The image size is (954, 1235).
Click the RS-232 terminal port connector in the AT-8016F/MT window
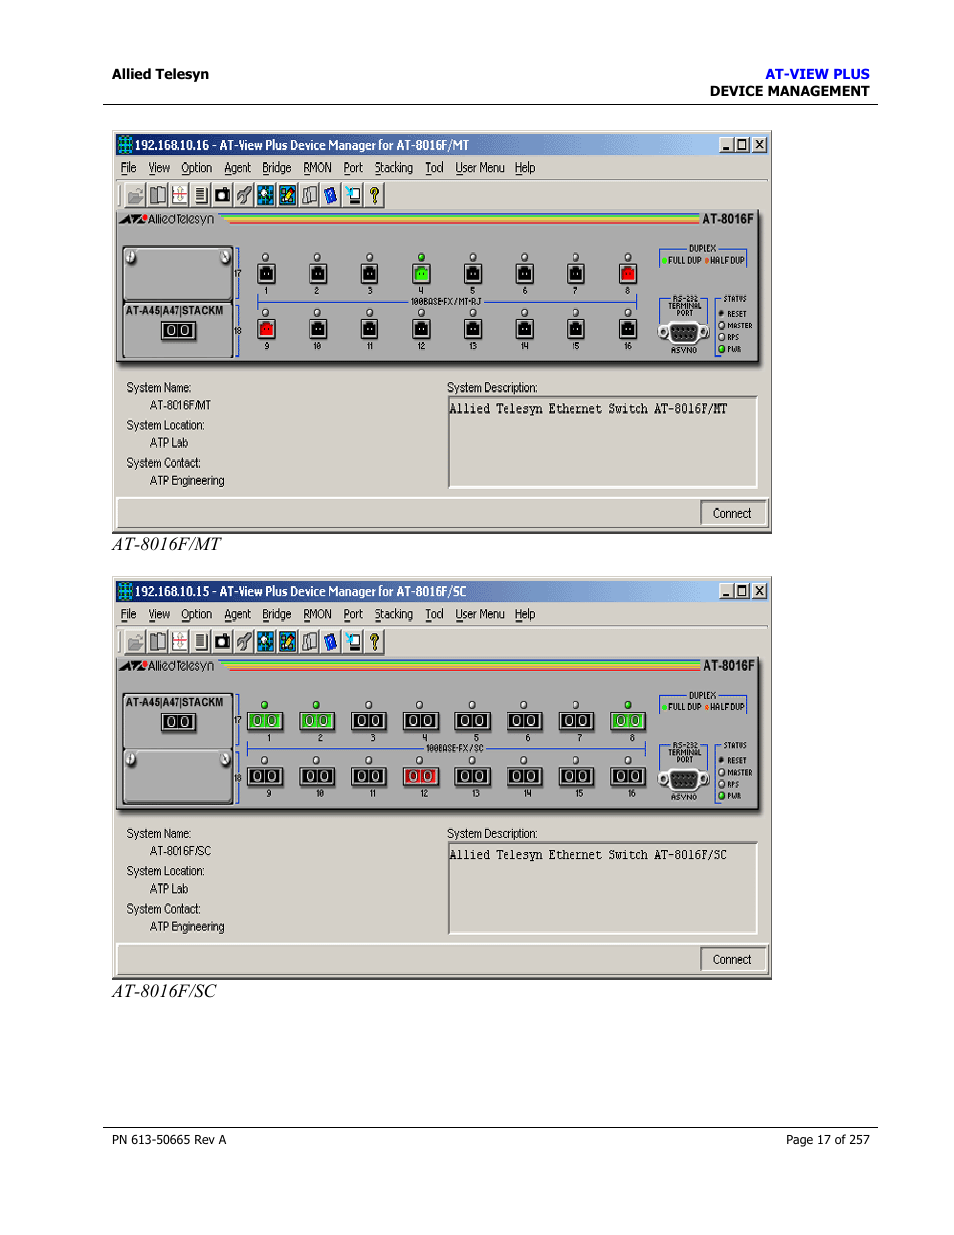(x=684, y=333)
